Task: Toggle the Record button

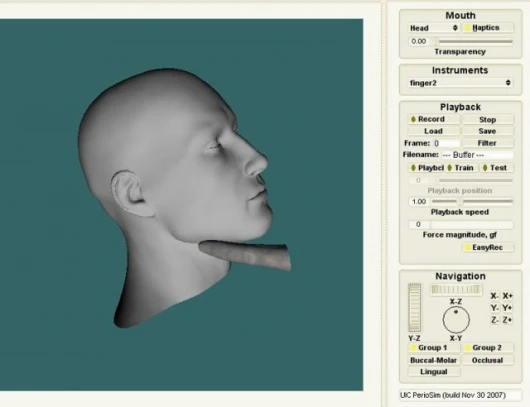Action: 434,119
